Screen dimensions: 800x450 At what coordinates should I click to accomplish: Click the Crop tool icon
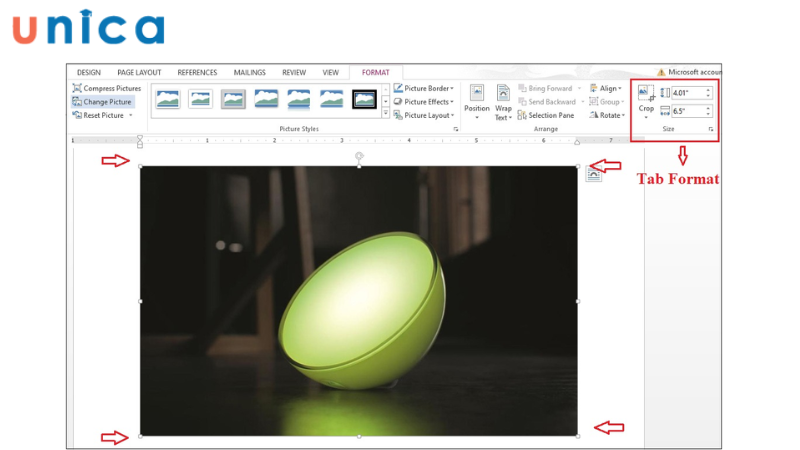(646, 94)
